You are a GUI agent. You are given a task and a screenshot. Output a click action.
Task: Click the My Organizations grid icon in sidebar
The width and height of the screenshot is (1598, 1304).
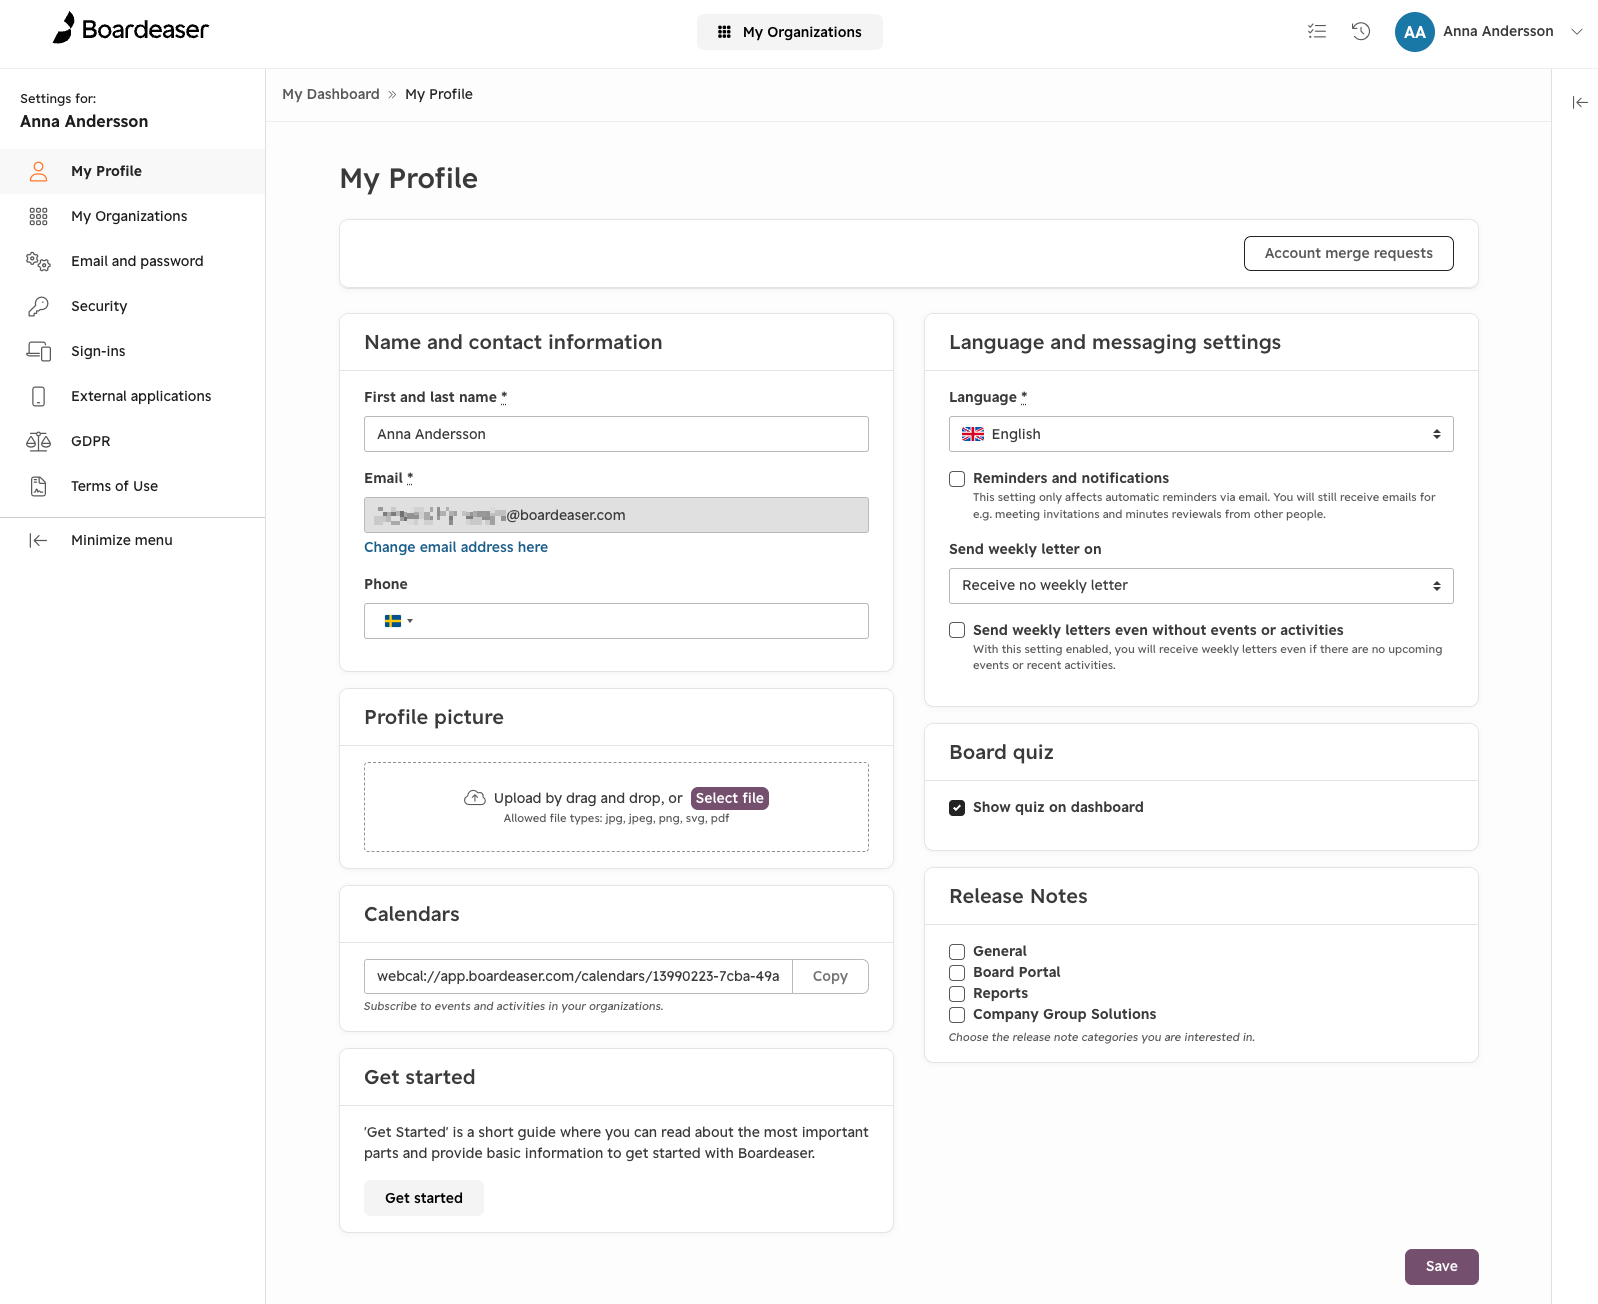coord(38,216)
